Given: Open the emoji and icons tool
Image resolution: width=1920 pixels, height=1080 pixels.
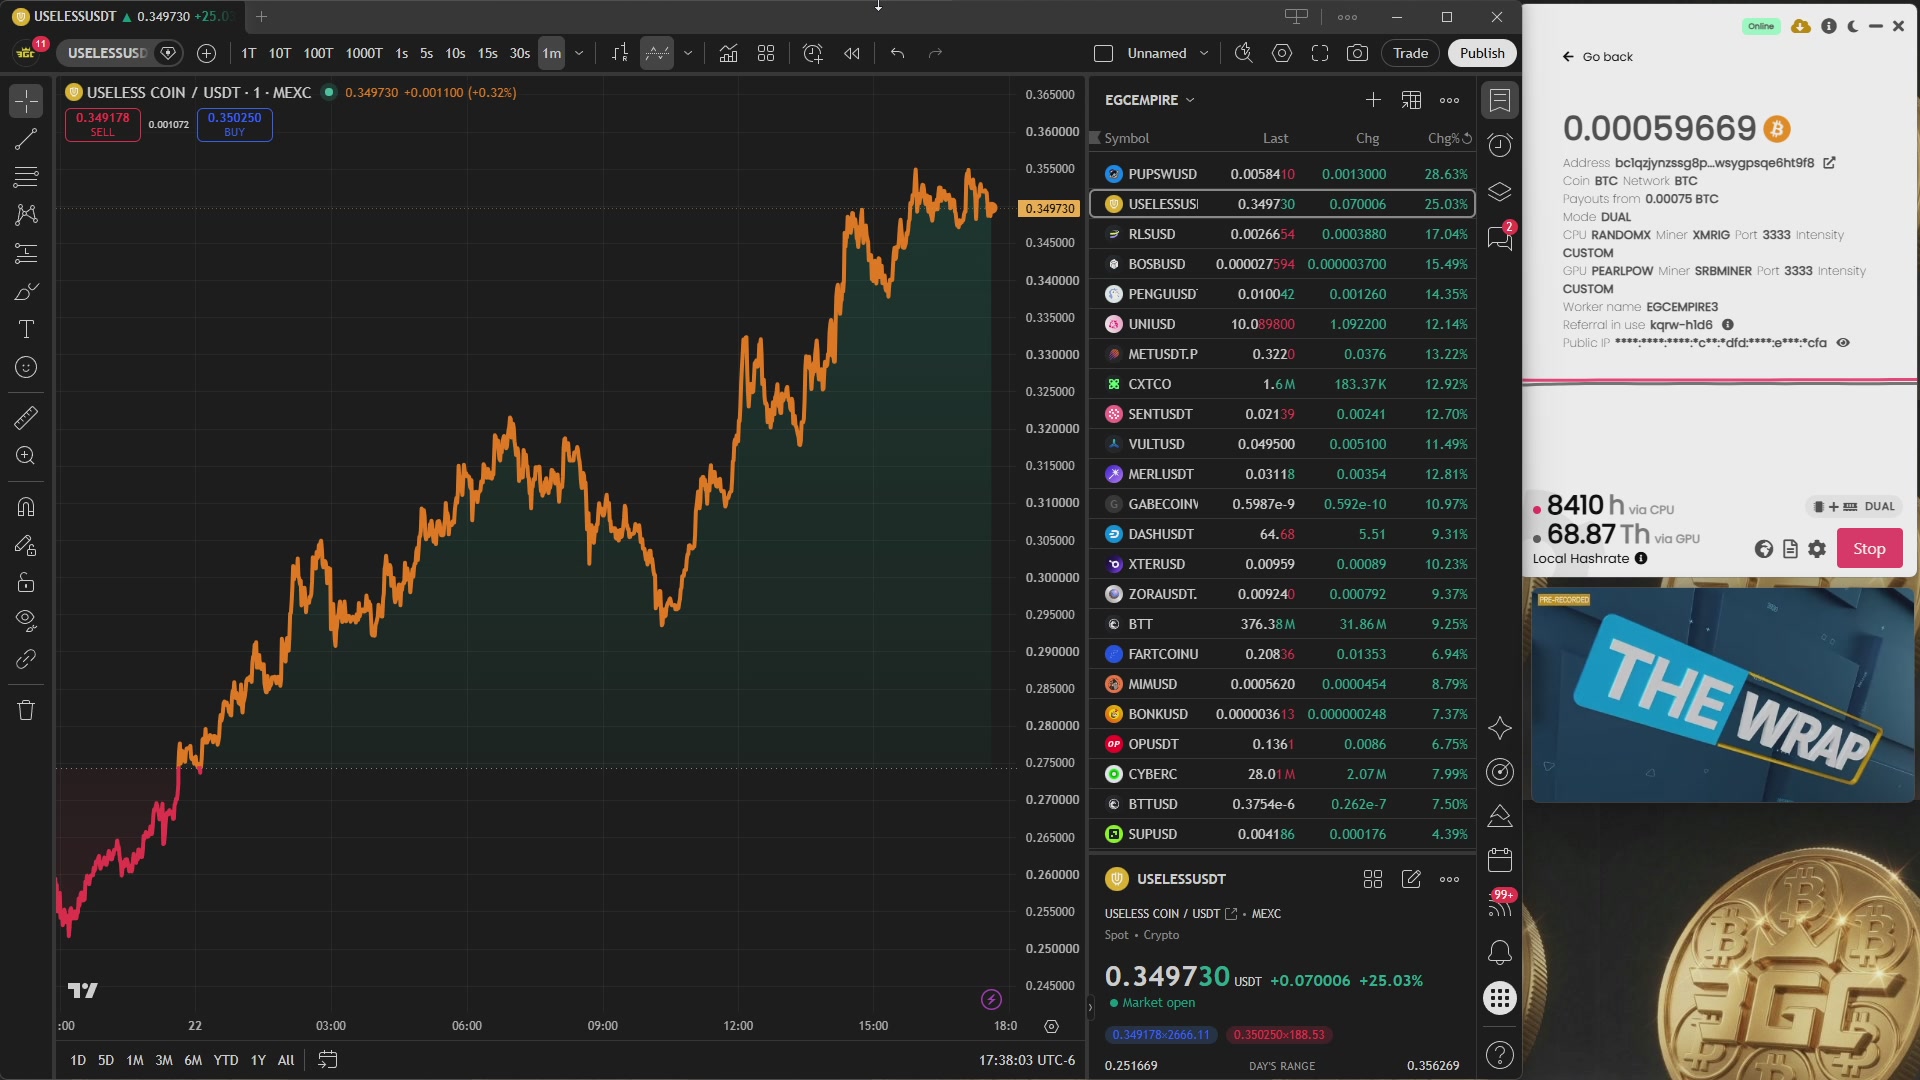Looking at the screenshot, I should tap(26, 367).
